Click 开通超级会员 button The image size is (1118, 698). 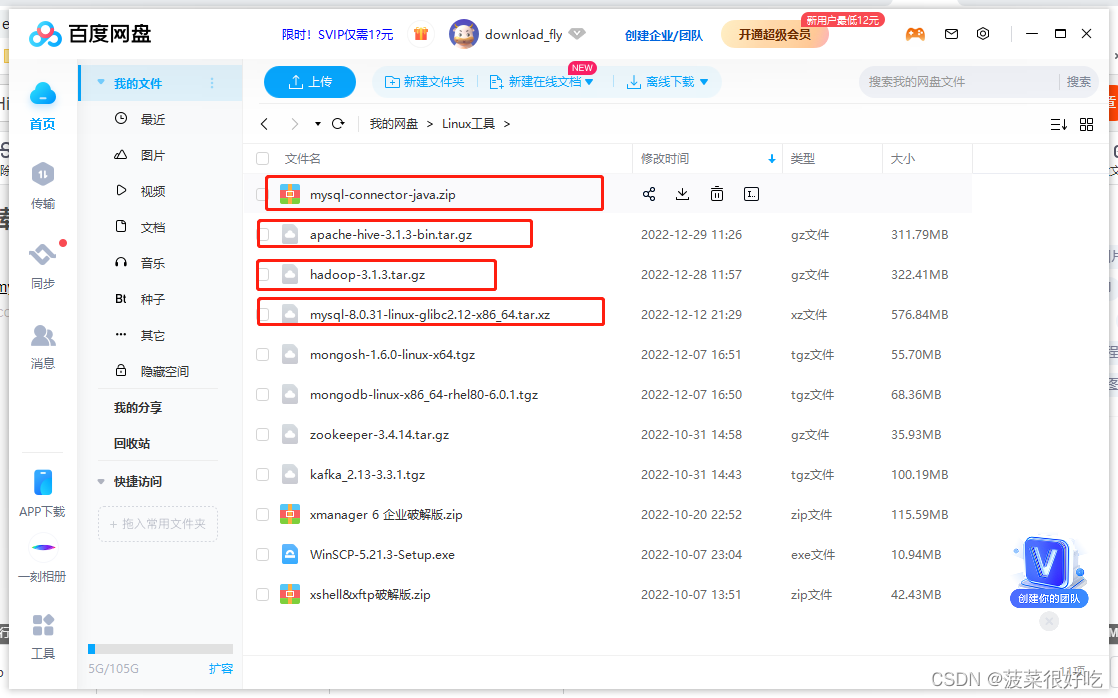[x=774, y=34]
